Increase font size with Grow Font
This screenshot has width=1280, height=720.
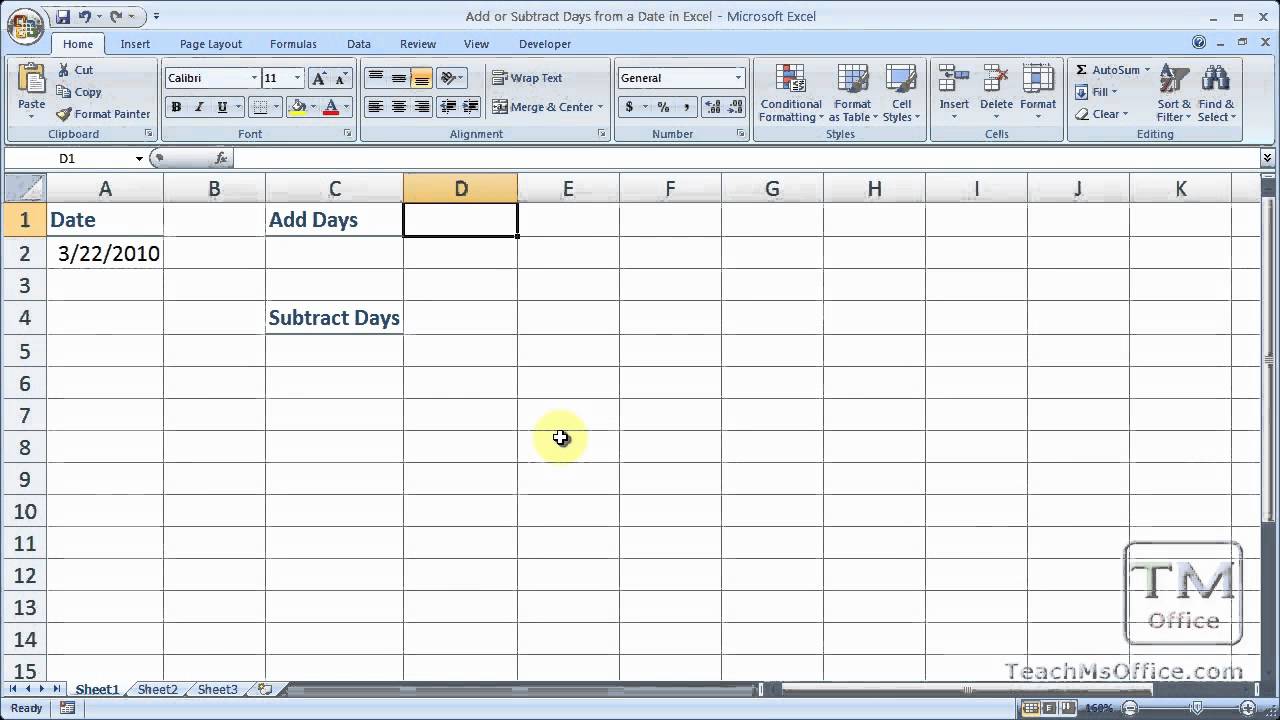(x=319, y=78)
